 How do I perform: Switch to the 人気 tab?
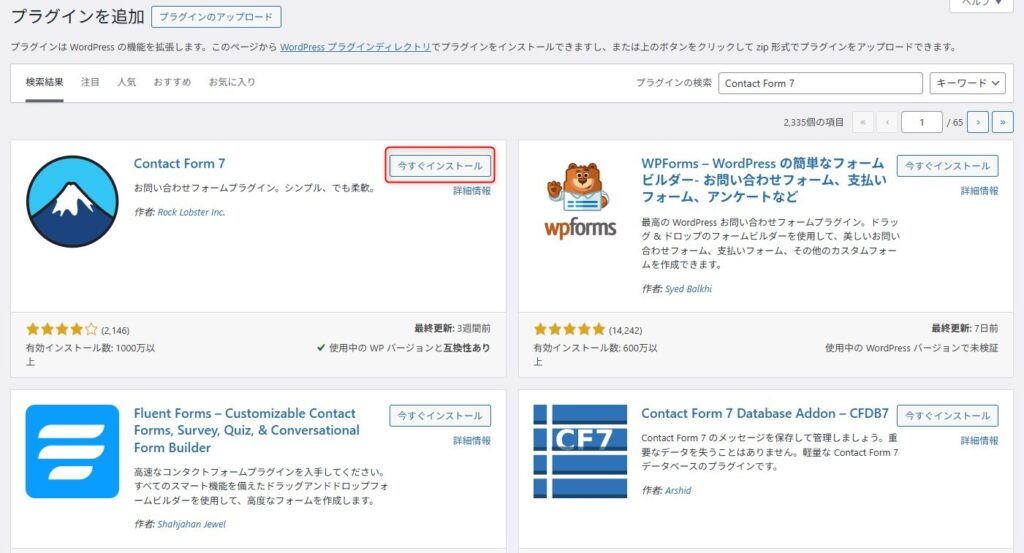click(126, 82)
